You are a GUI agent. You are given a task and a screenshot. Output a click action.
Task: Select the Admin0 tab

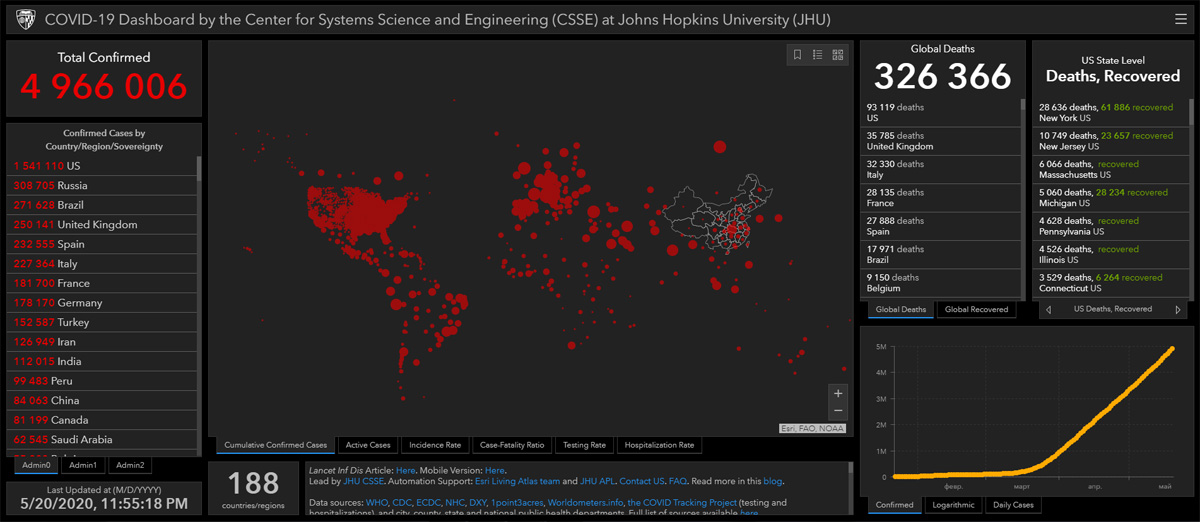tap(37, 465)
